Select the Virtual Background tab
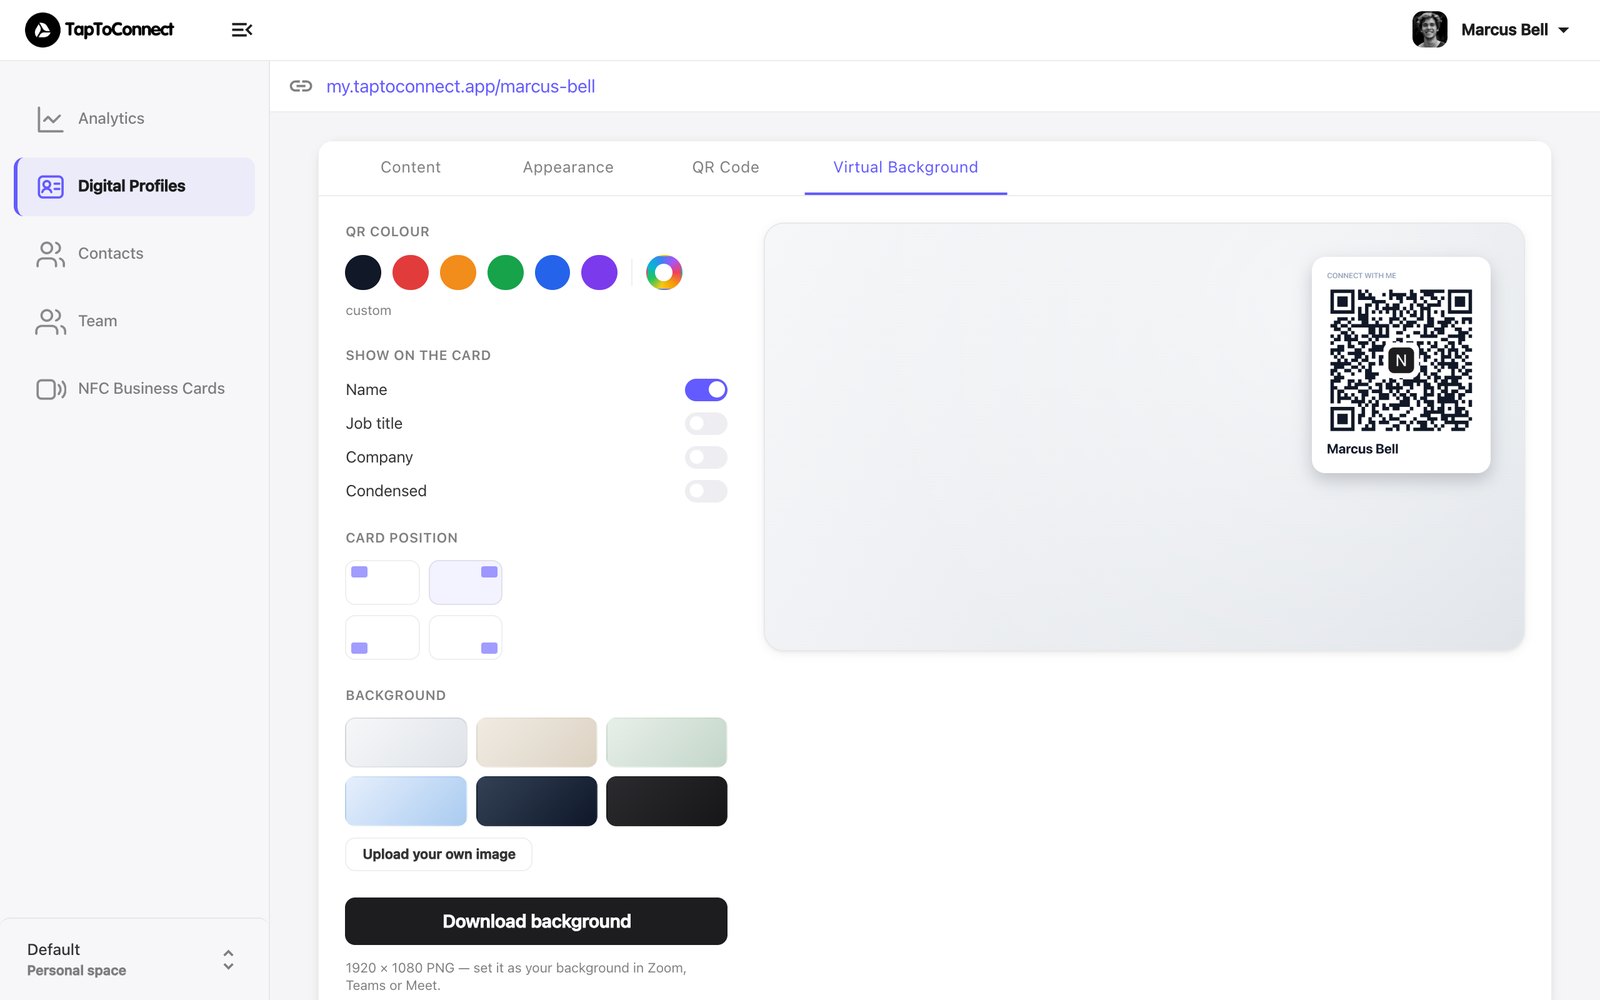This screenshot has width=1600, height=1000. [x=906, y=167]
